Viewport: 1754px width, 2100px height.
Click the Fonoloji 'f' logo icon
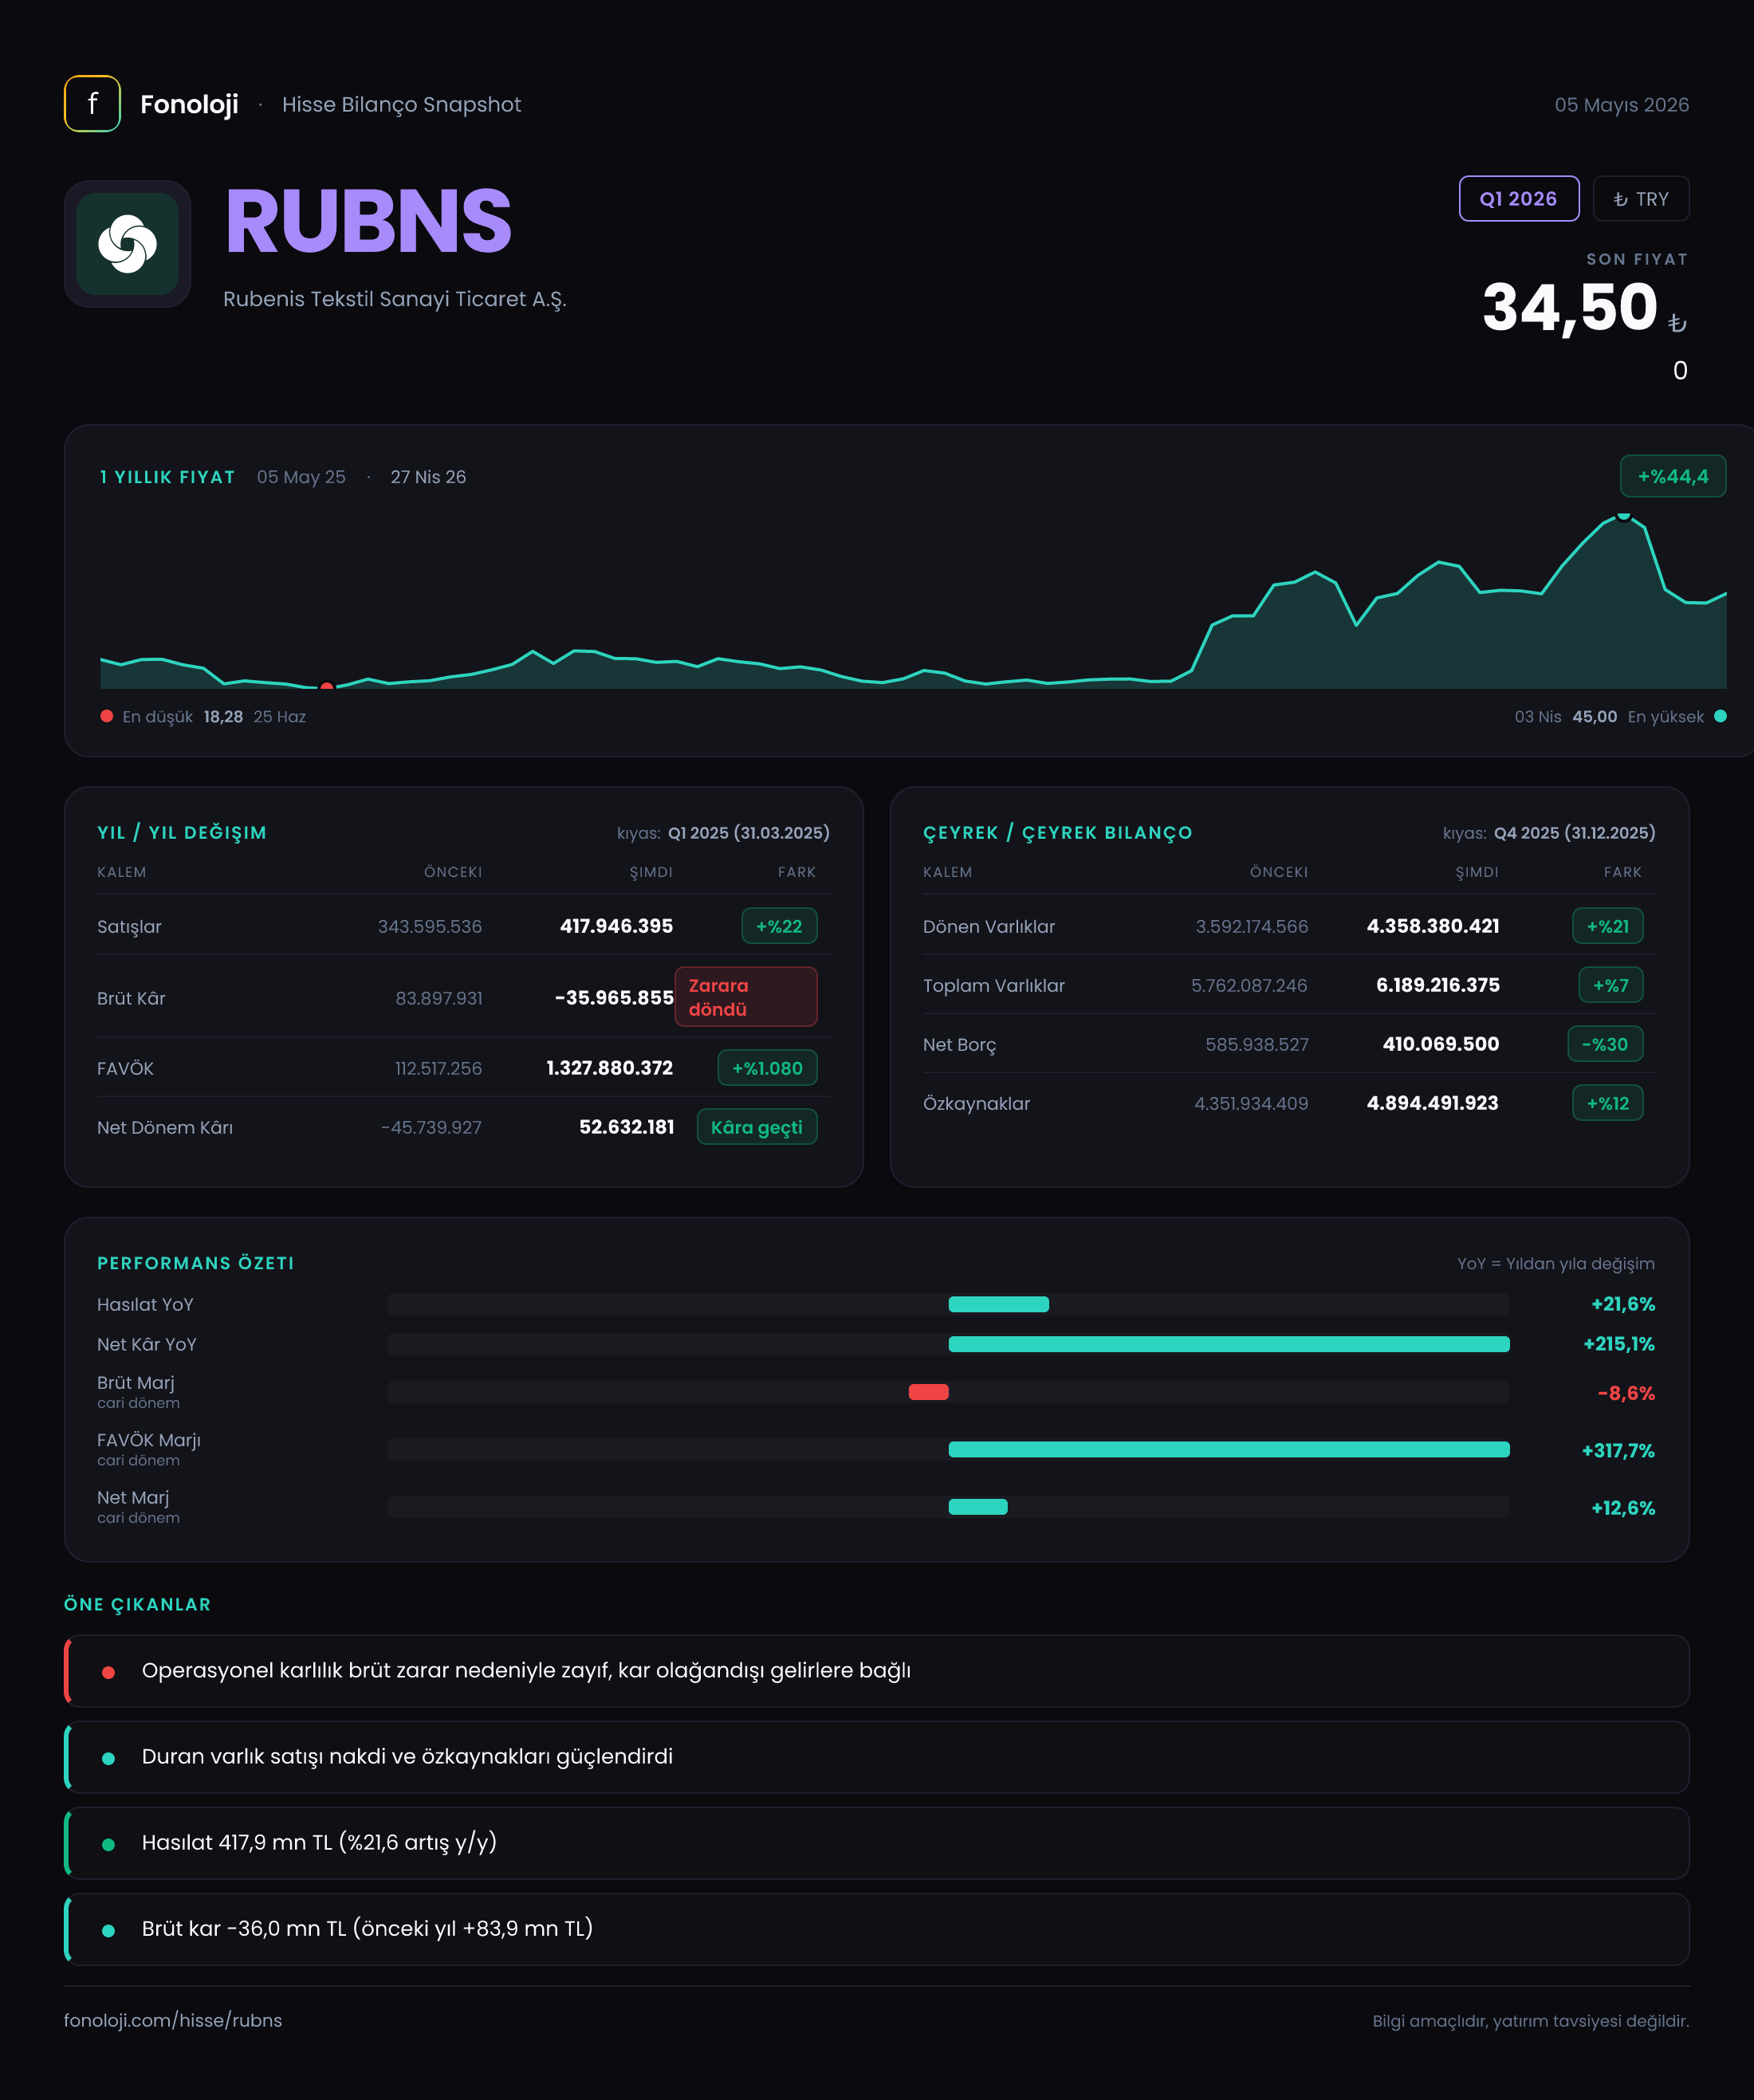[92, 104]
